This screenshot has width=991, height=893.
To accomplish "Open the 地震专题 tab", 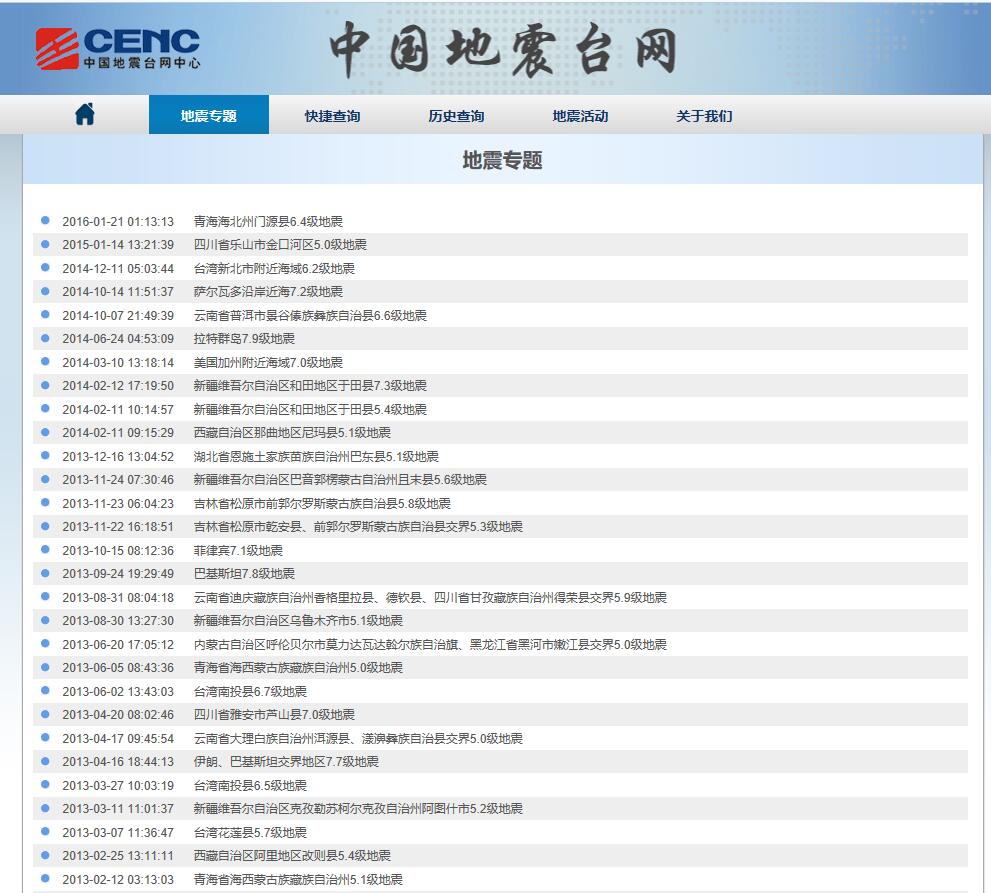I will (209, 116).
